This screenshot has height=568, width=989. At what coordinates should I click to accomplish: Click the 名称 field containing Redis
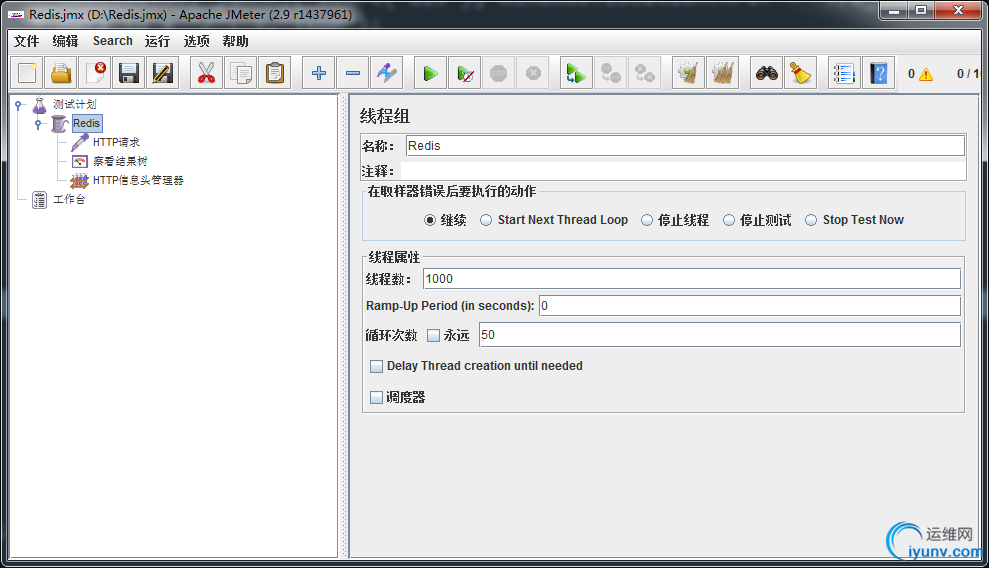(x=685, y=146)
